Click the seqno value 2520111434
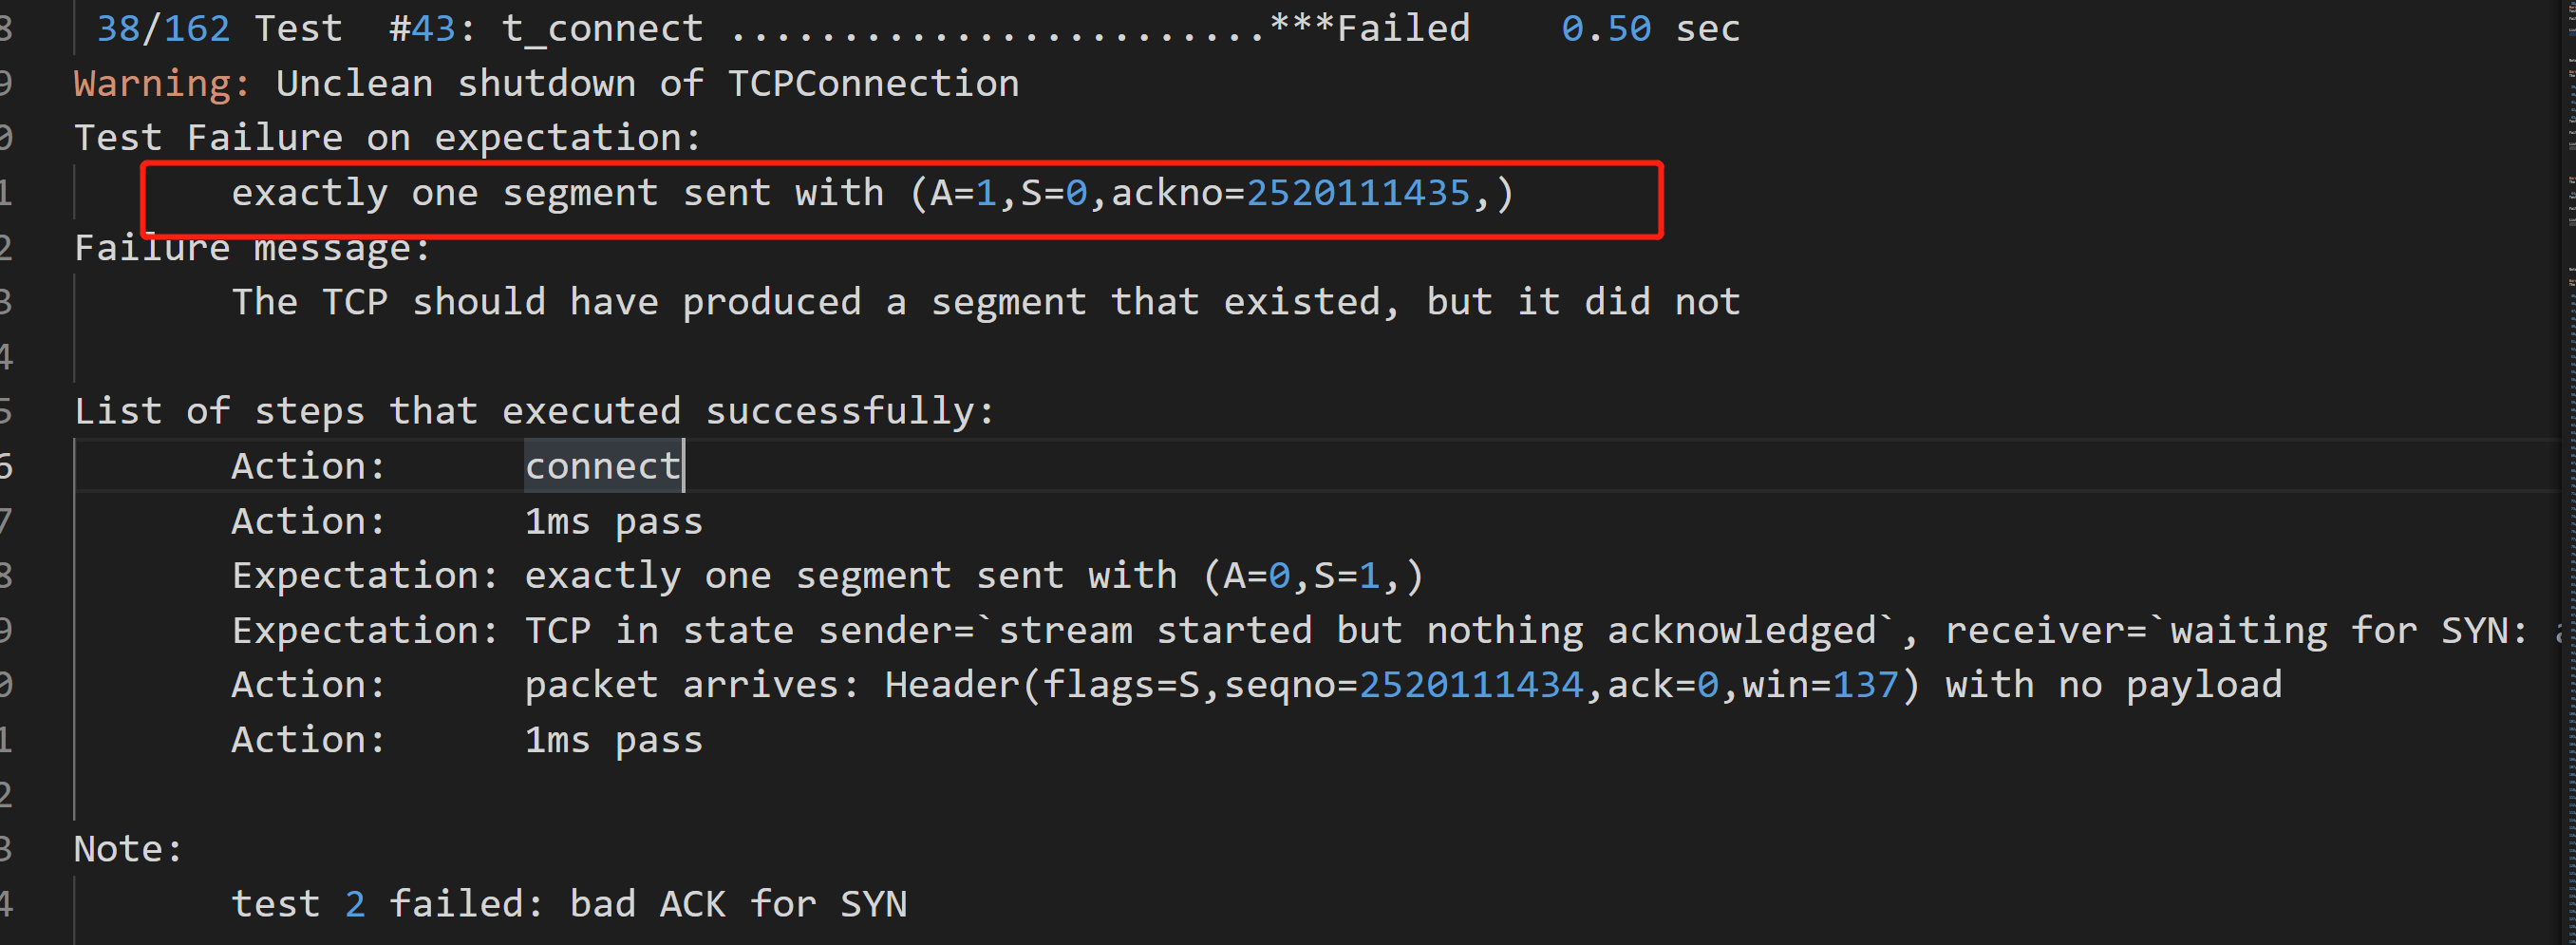 coord(1470,685)
